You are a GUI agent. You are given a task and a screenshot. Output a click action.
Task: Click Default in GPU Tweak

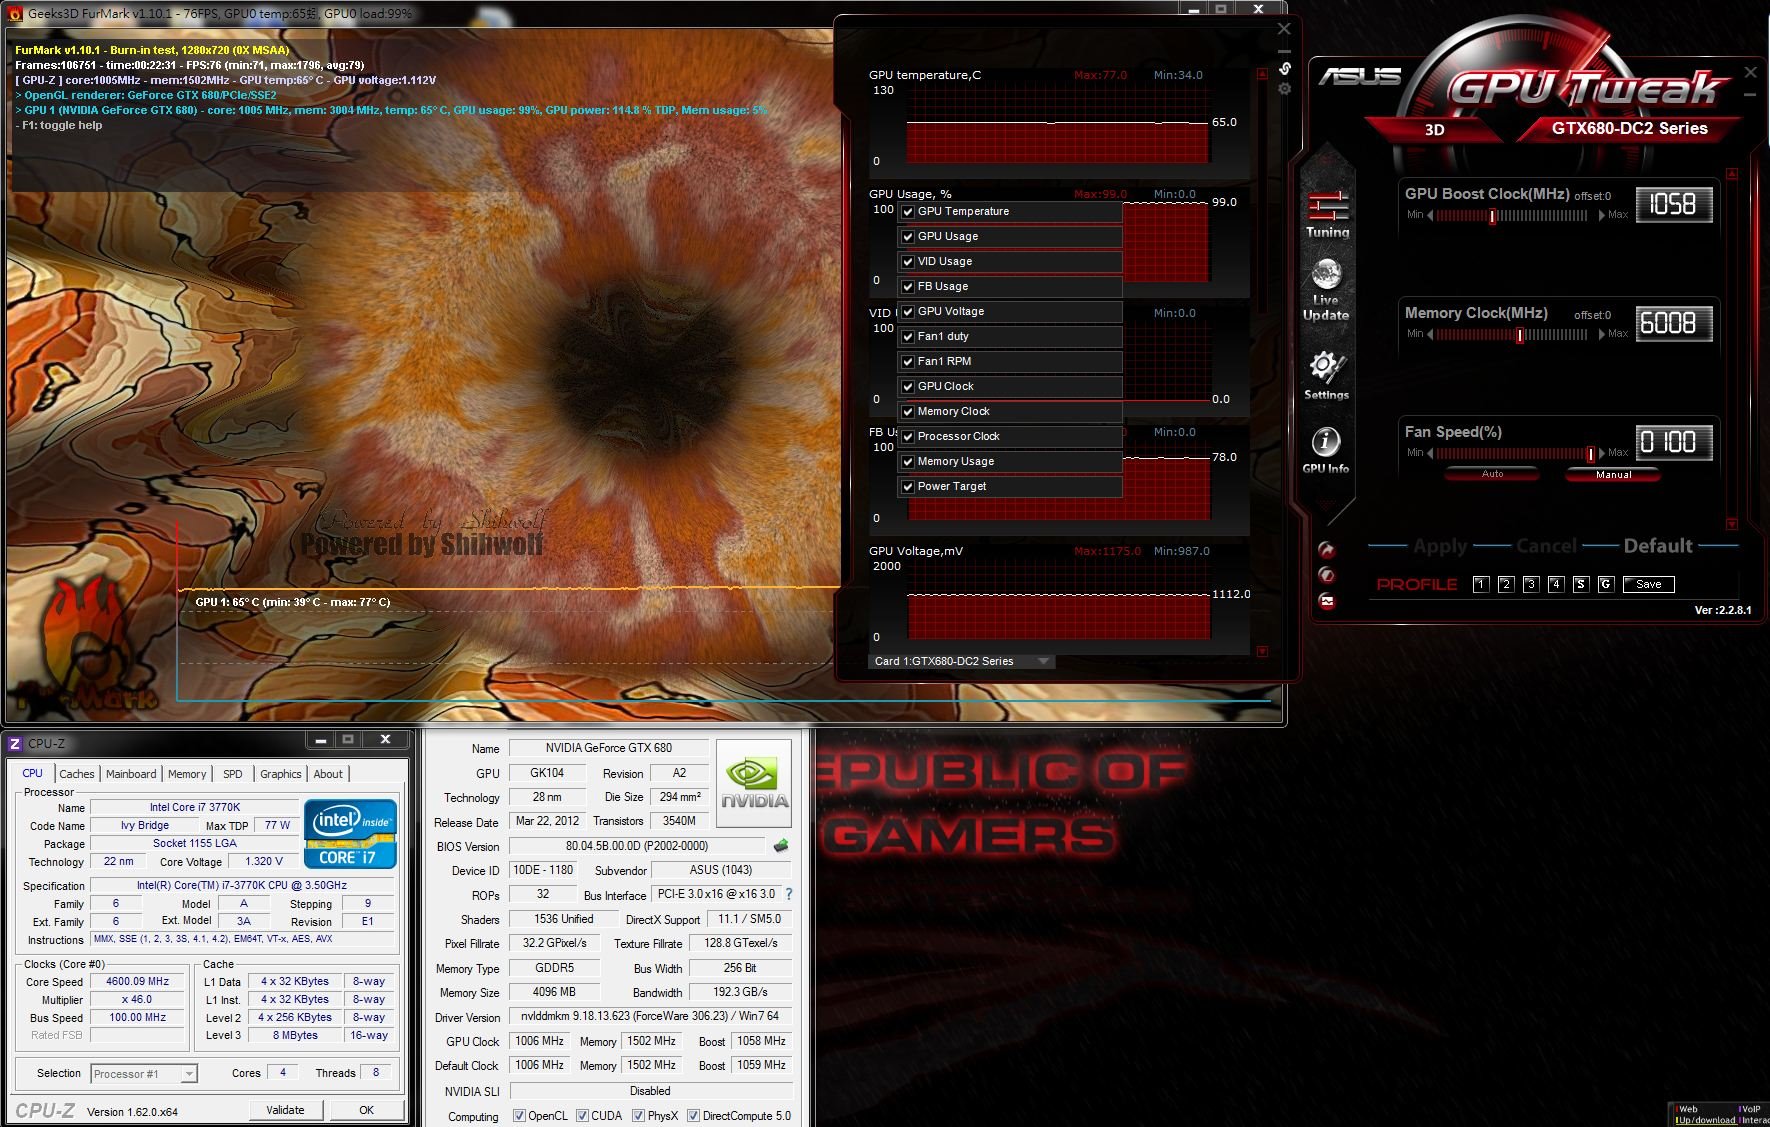pos(1658,546)
